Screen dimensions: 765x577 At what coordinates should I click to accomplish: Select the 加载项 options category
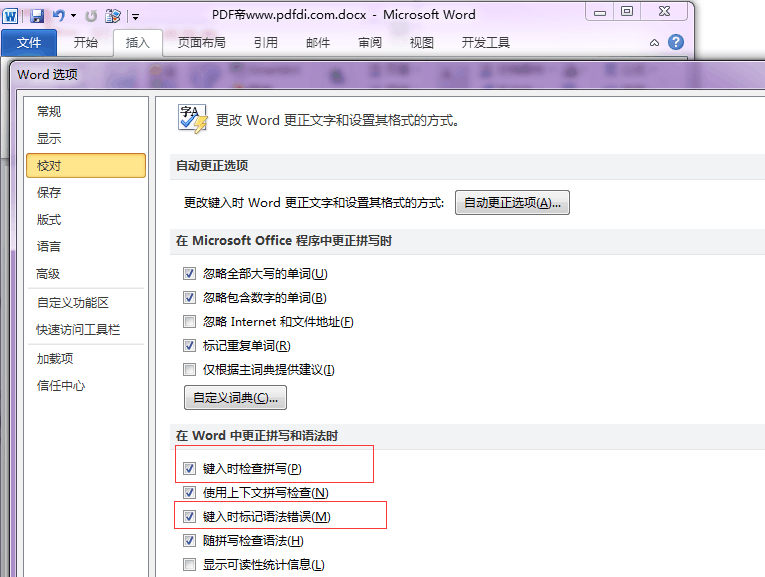click(86, 359)
